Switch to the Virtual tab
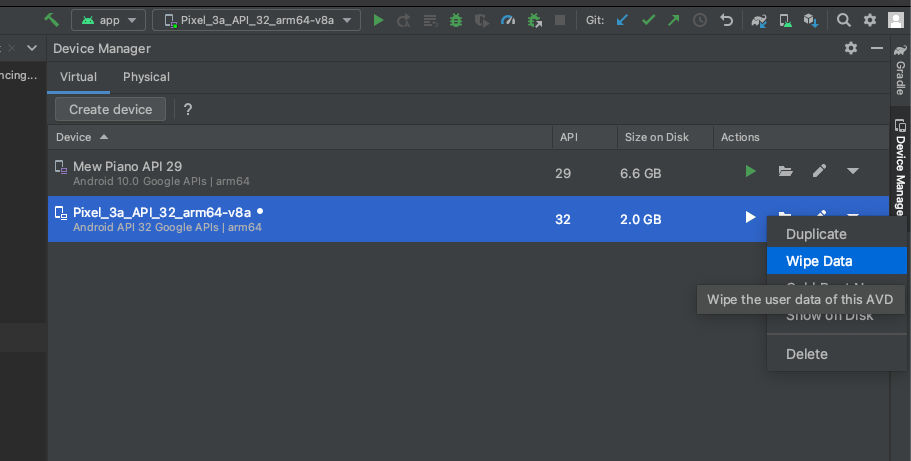The width and height of the screenshot is (911, 461). tap(78, 77)
